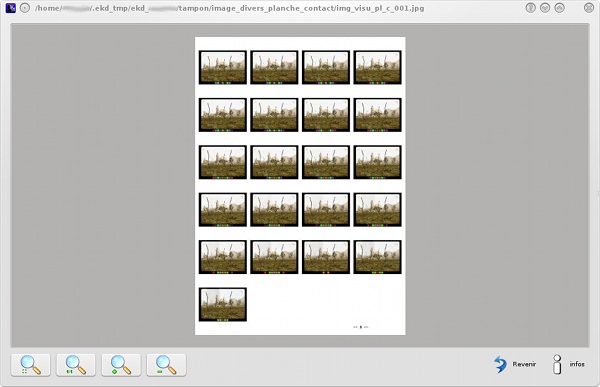Click the first thumbnail in the top row
This screenshot has height=387, width=600.
coord(223,67)
